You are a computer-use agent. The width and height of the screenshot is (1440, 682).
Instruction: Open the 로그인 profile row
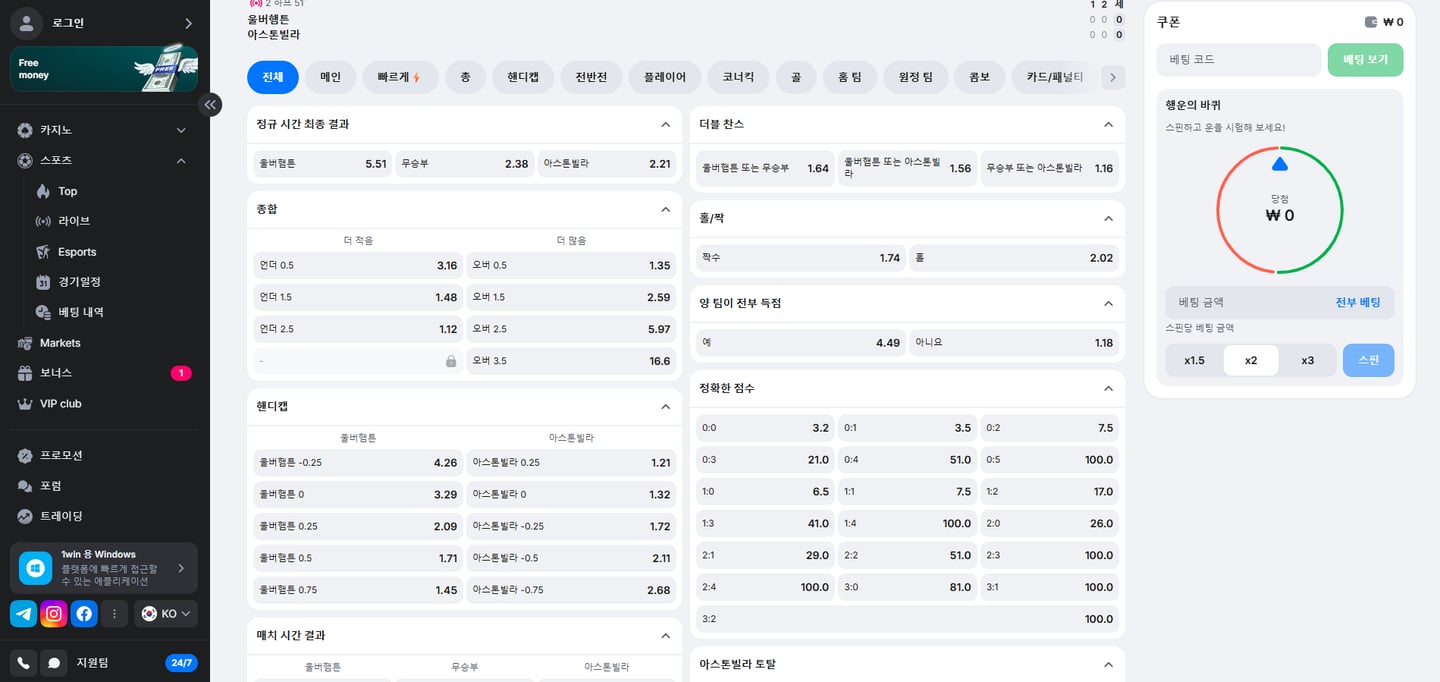point(104,23)
